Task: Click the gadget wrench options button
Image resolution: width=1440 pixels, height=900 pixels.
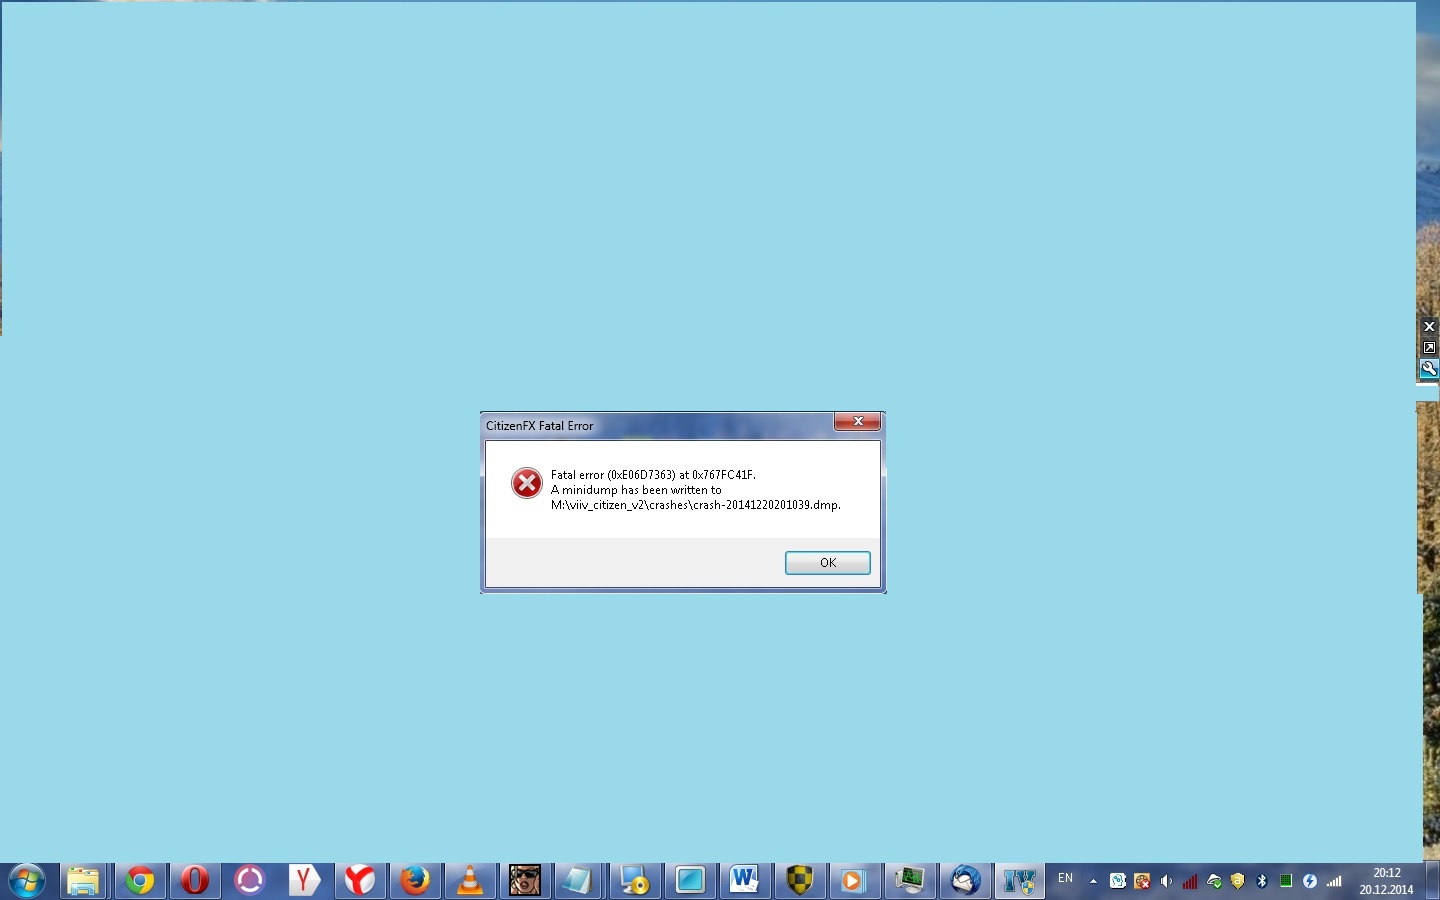Action: [x=1429, y=368]
